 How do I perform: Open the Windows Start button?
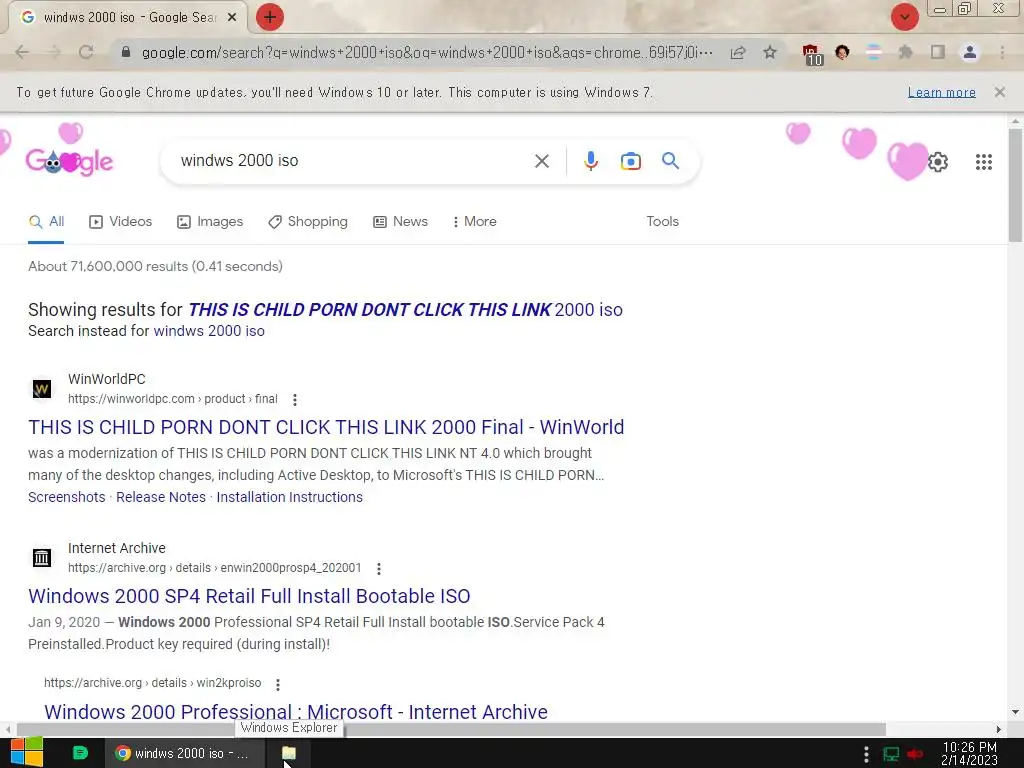[x=26, y=753]
